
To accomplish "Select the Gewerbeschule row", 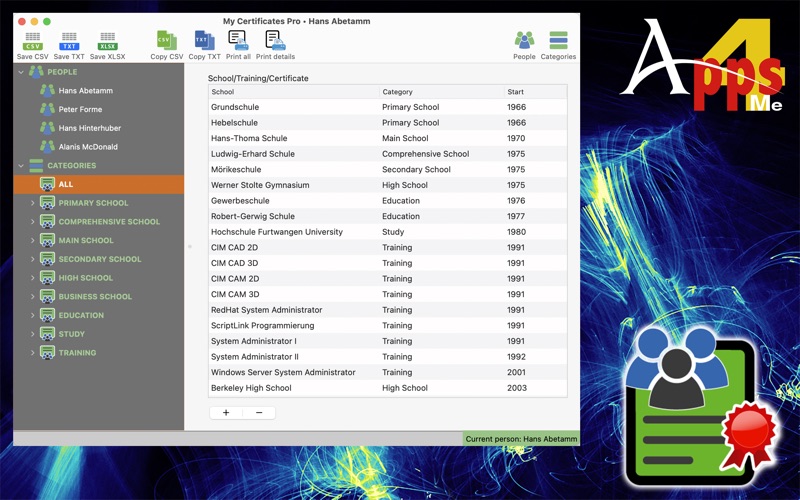I will pyautogui.click(x=388, y=201).
